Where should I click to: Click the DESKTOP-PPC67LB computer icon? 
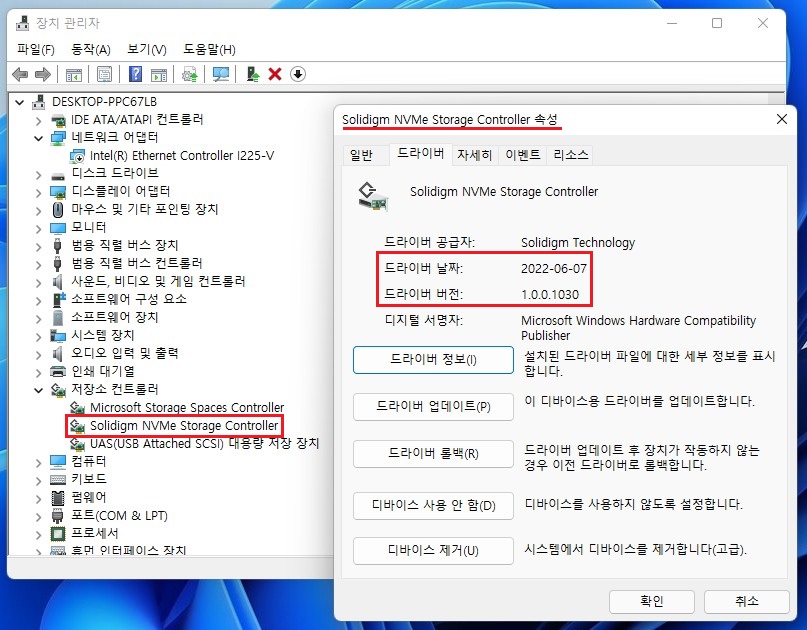click(x=39, y=102)
